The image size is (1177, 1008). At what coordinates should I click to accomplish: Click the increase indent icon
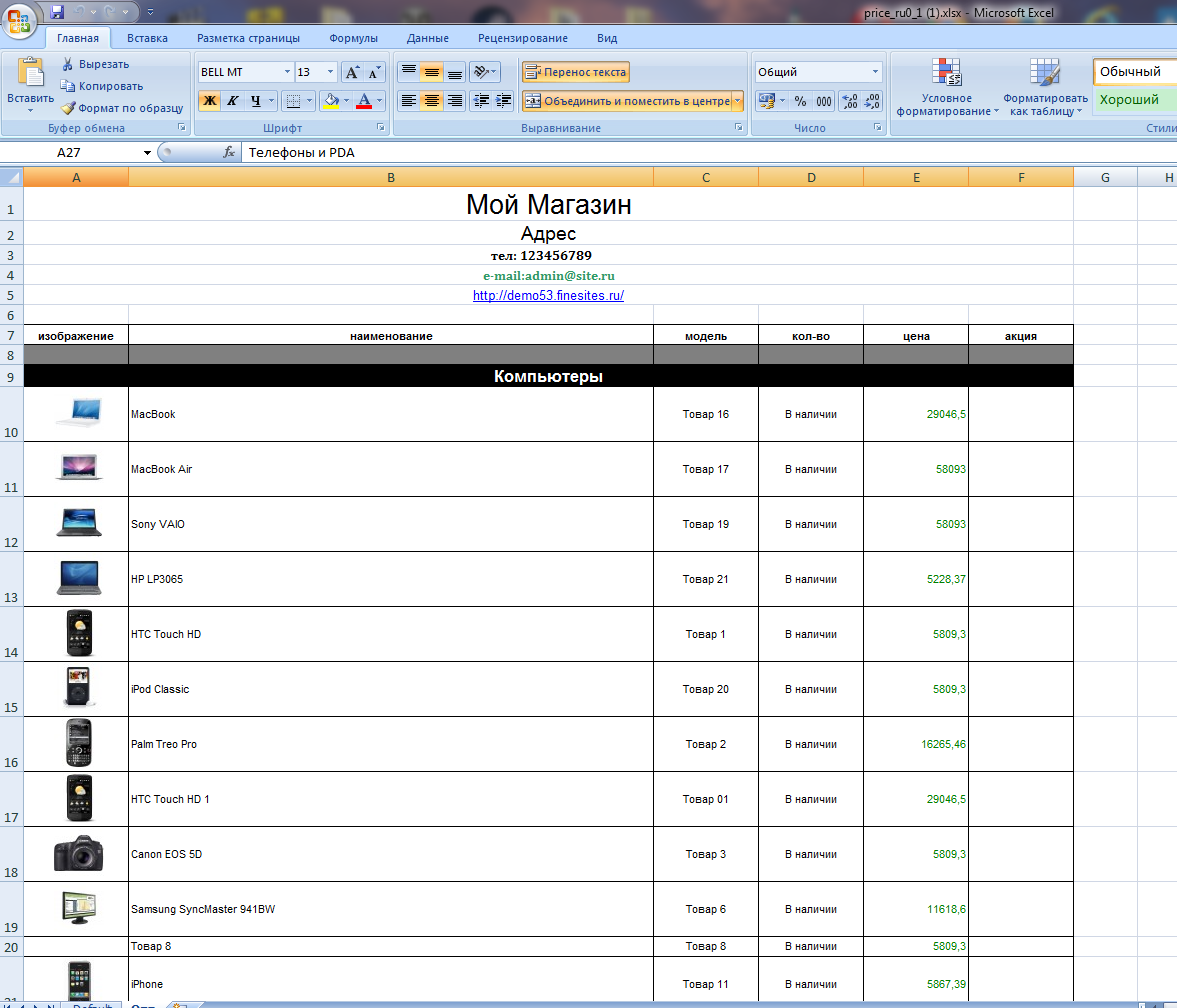point(503,101)
